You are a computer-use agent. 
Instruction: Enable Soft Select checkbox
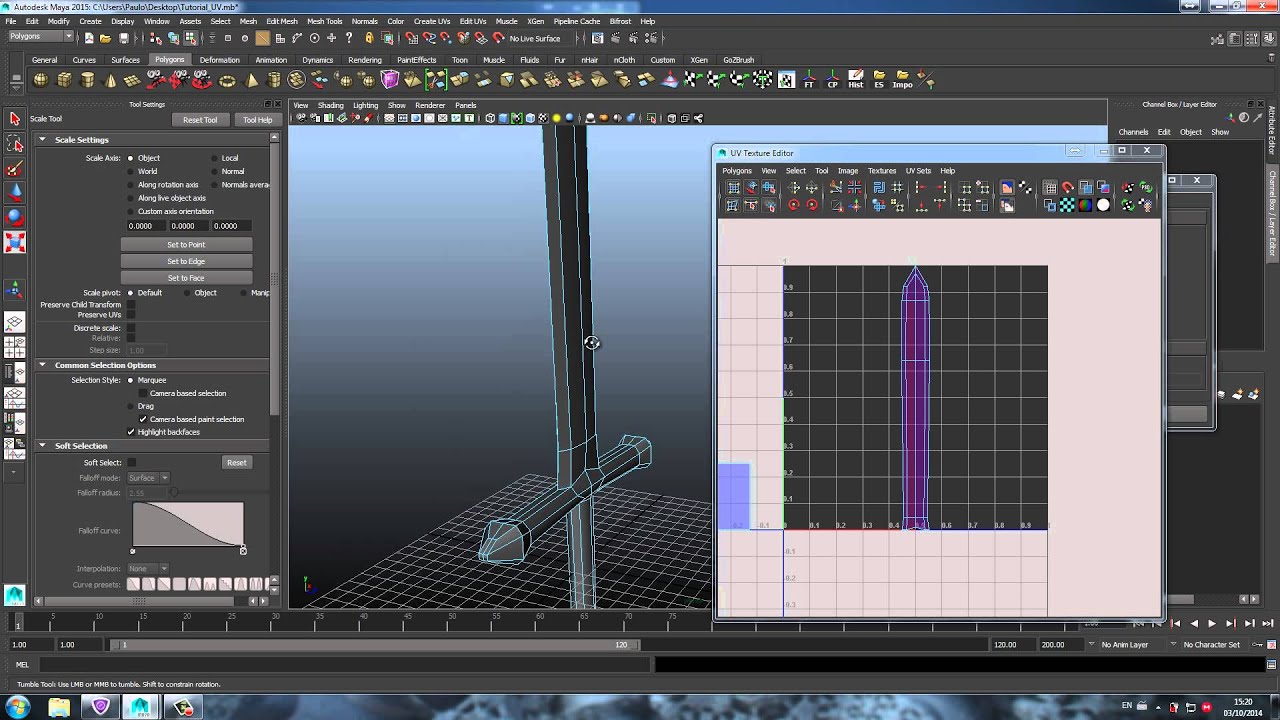coord(131,463)
